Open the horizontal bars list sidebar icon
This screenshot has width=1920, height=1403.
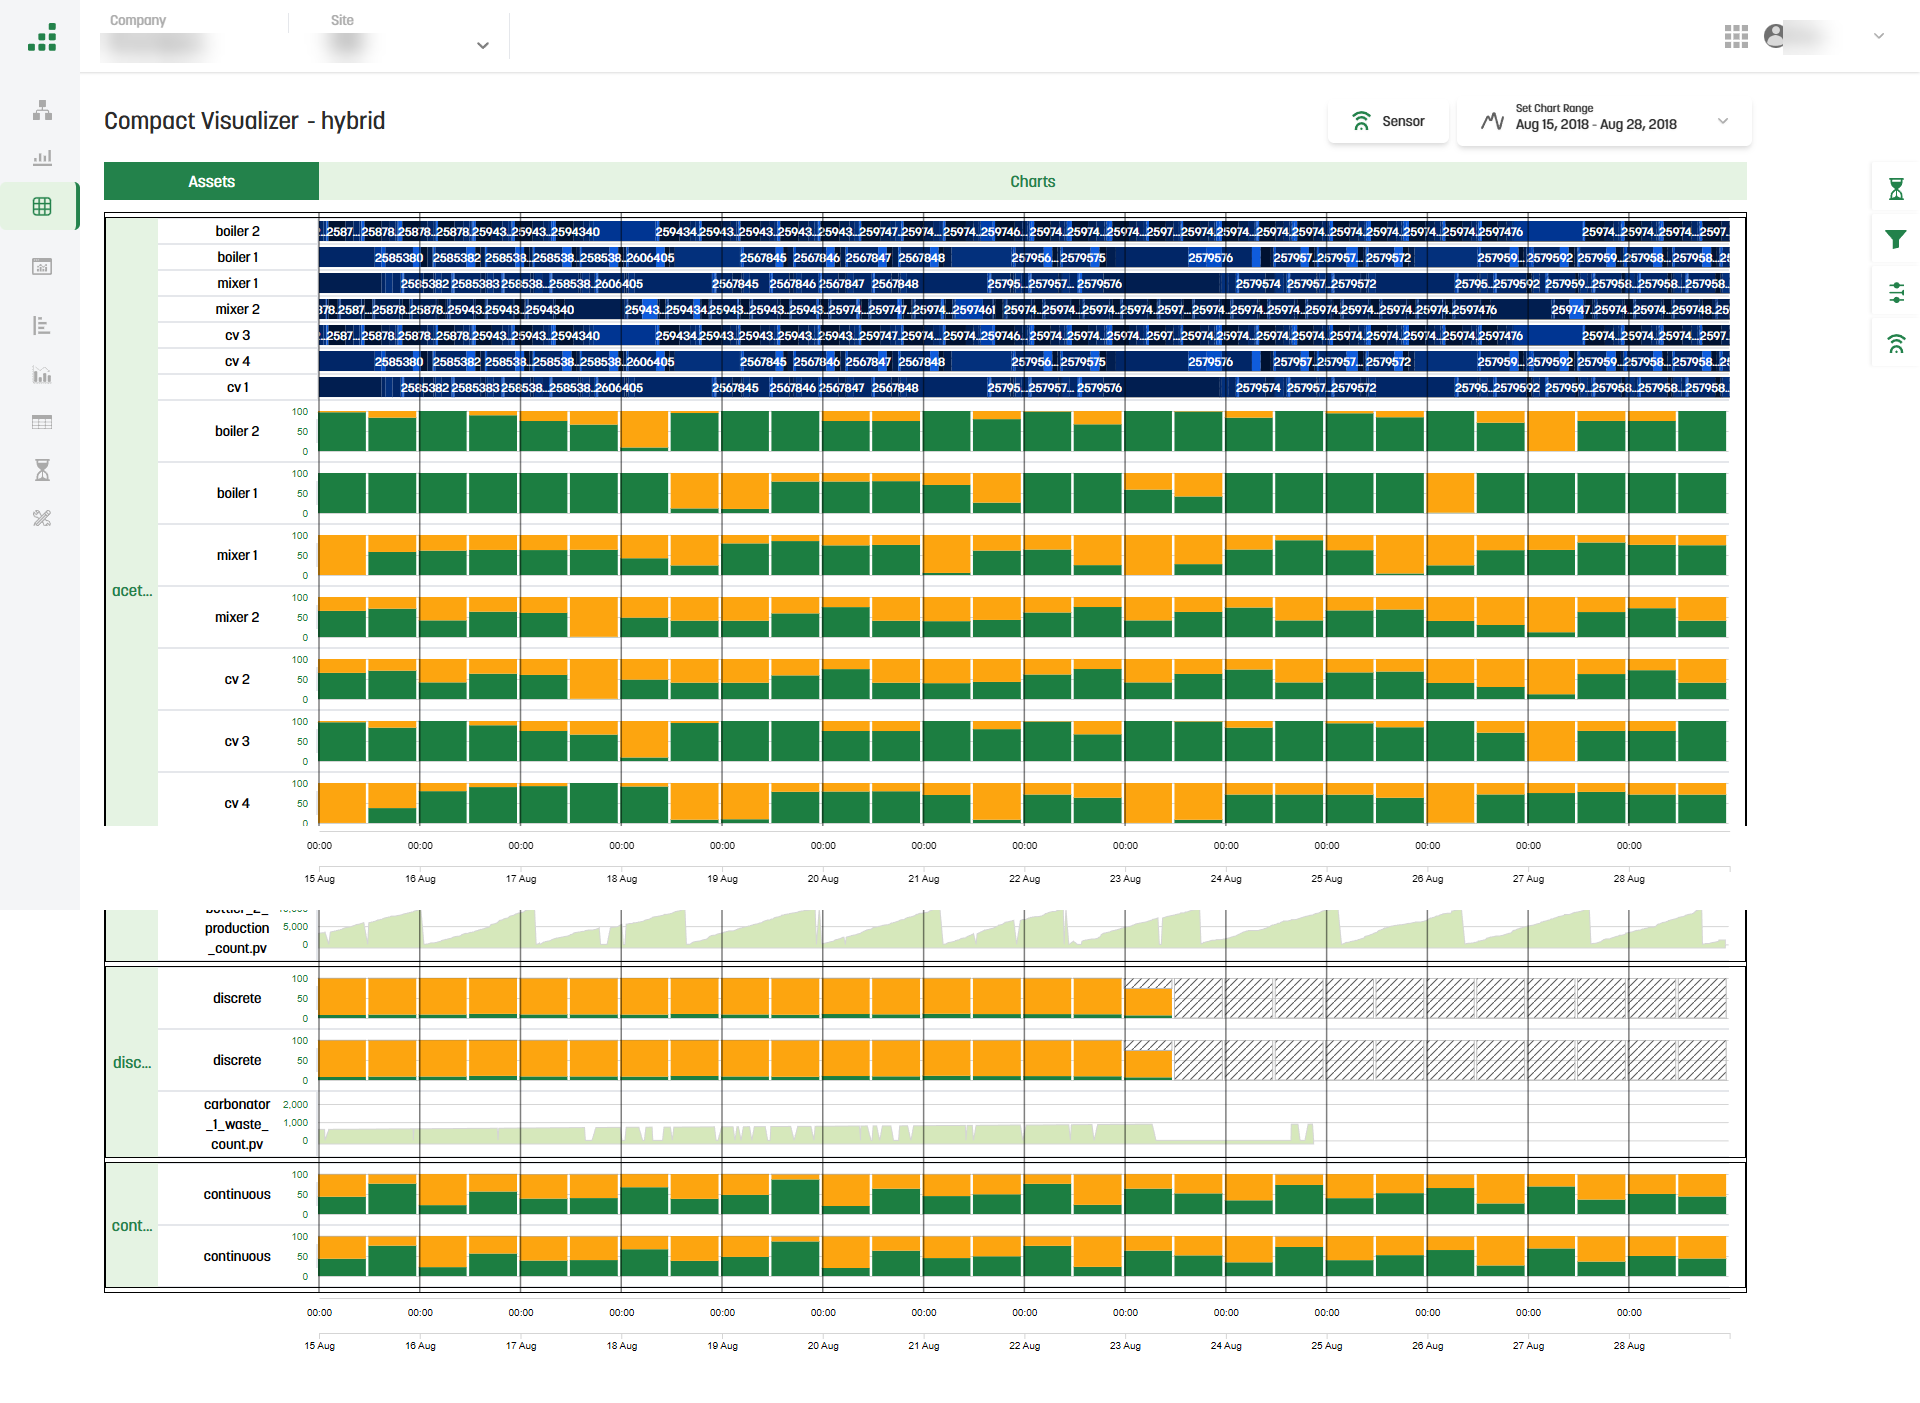pos(42,325)
